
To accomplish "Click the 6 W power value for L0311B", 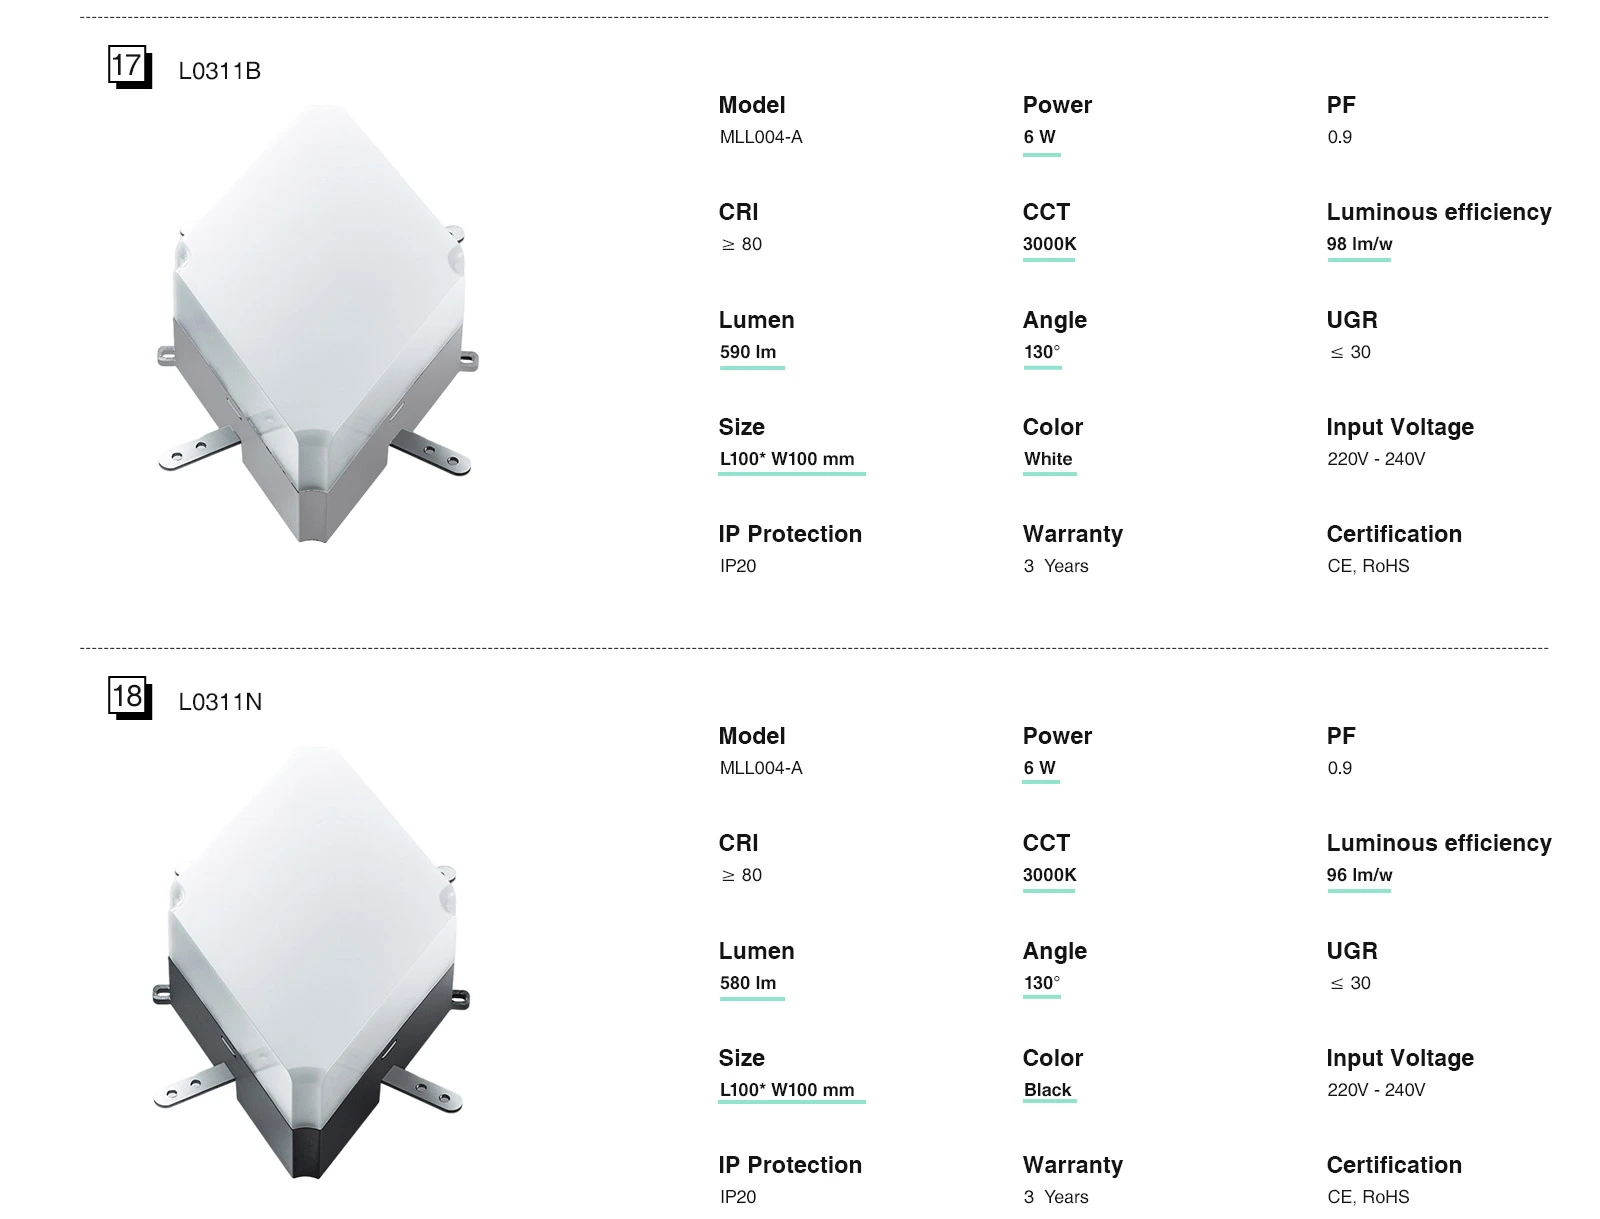I will pos(1039,137).
